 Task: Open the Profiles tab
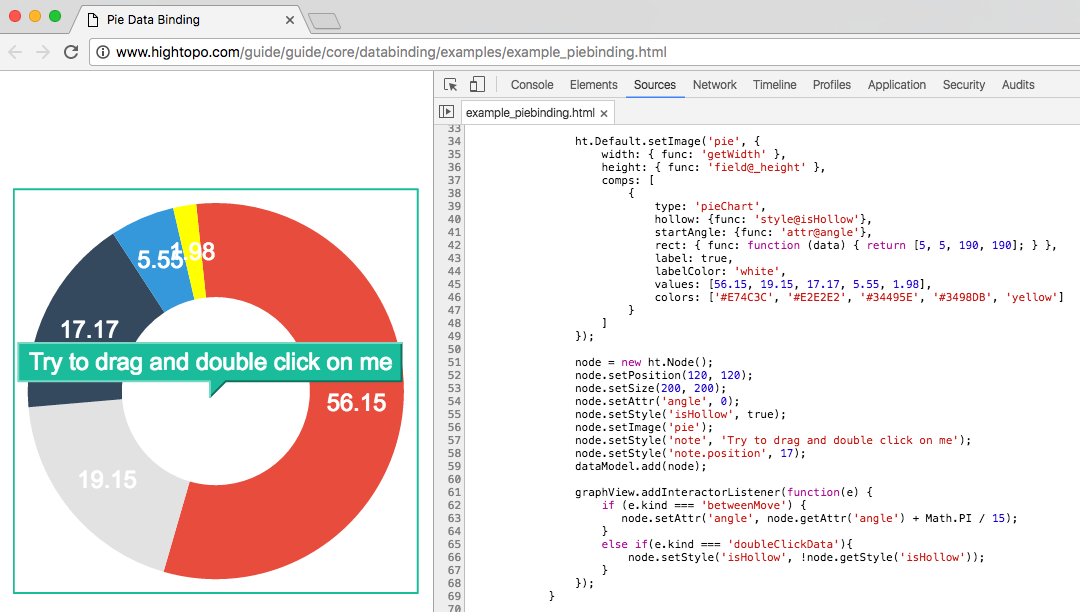pos(831,85)
